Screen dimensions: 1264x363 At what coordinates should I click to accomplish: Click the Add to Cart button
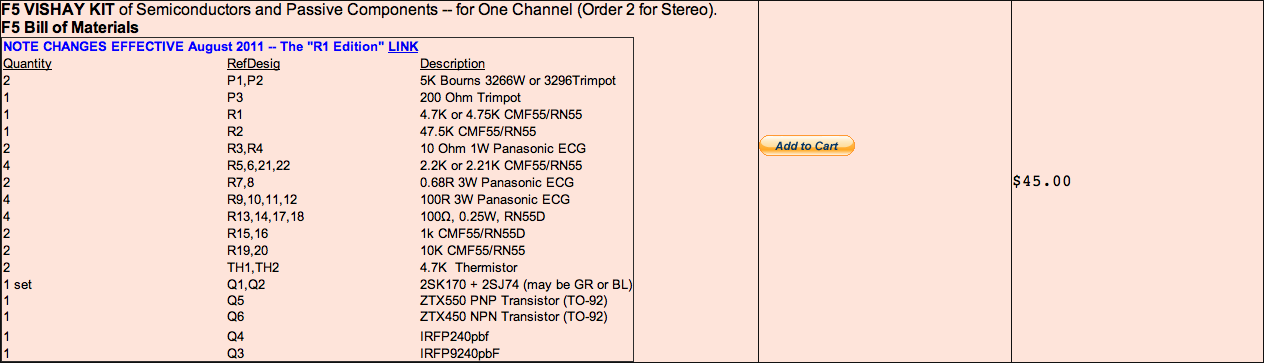click(807, 146)
